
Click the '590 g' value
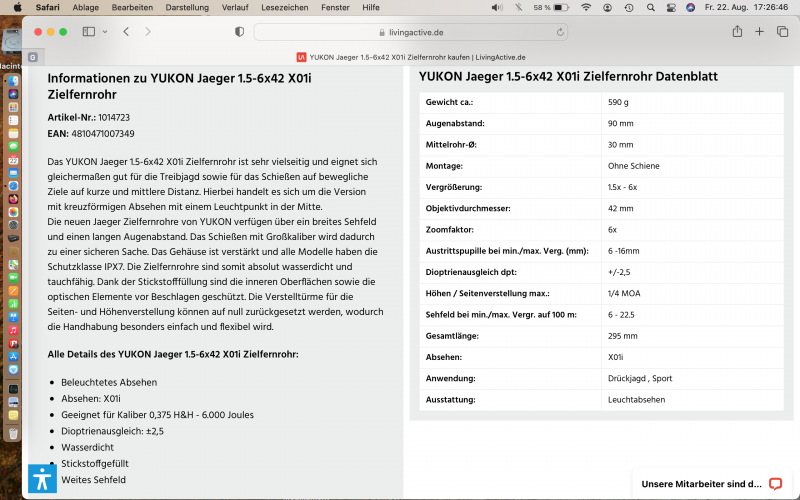[618, 102]
